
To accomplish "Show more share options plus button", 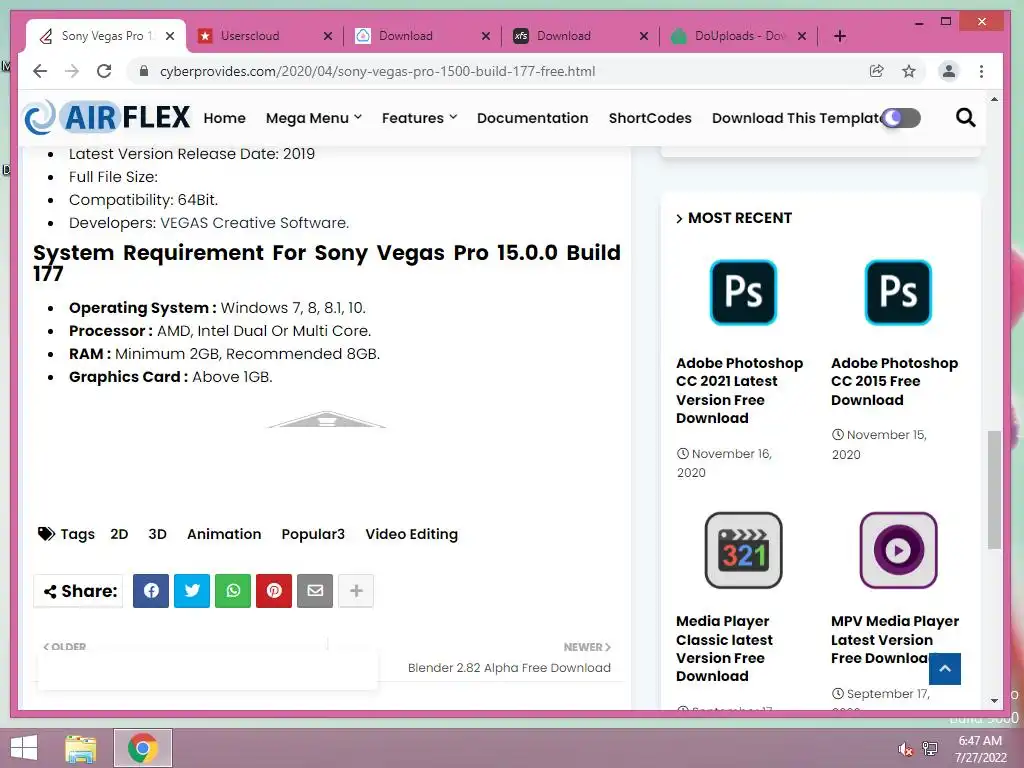I will pos(356,591).
